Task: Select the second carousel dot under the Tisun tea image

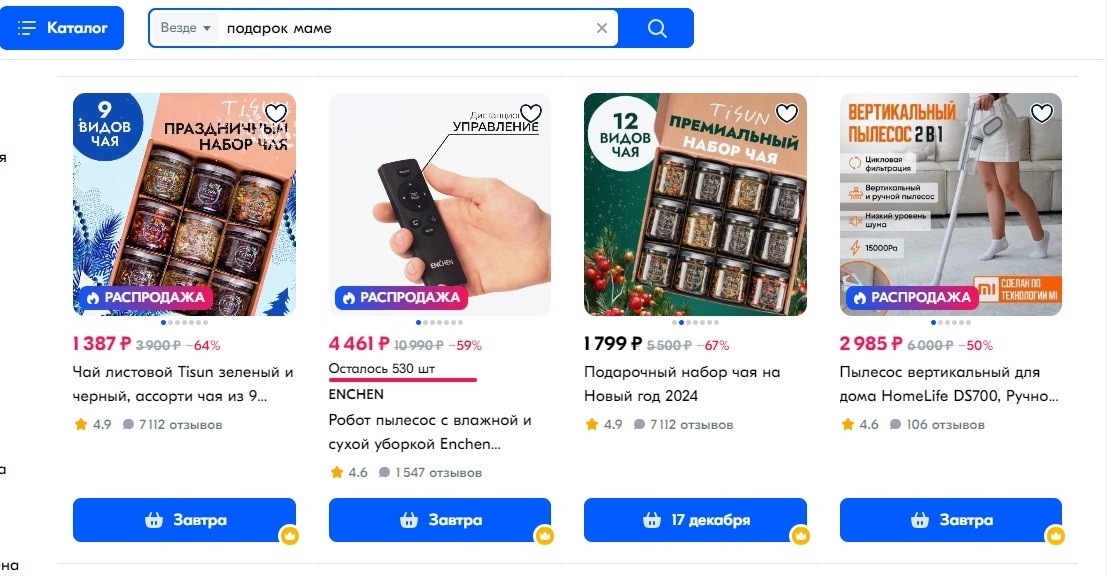Action: tap(173, 322)
